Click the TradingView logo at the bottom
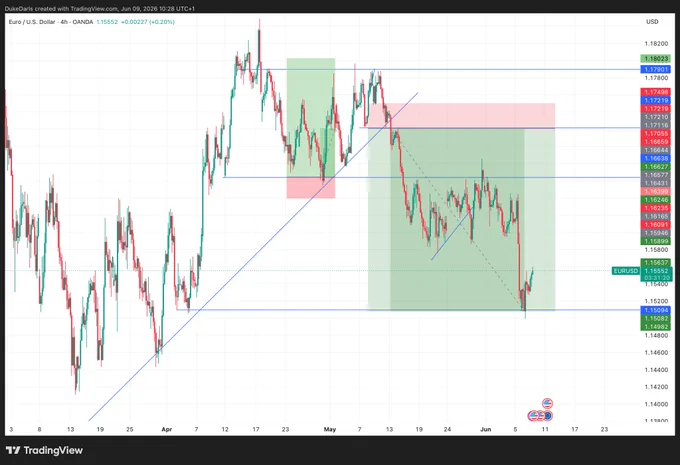680x465 pixels. click(x=44, y=450)
